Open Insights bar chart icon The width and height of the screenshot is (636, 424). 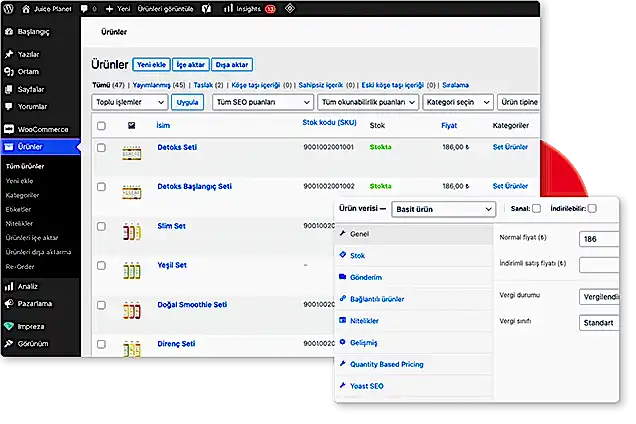229,9
